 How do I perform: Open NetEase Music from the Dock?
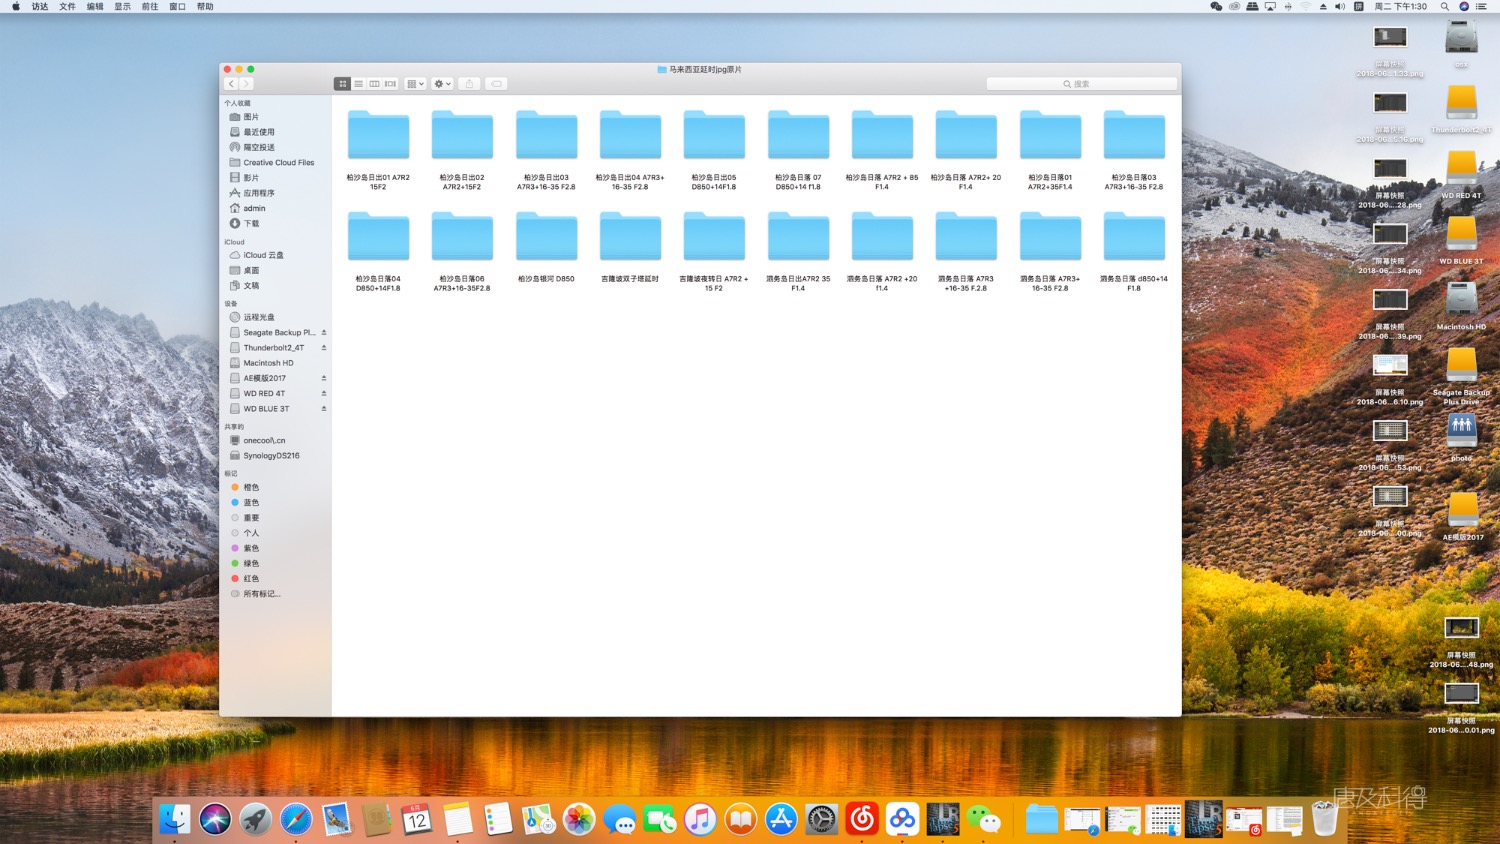pyautogui.click(x=862, y=819)
